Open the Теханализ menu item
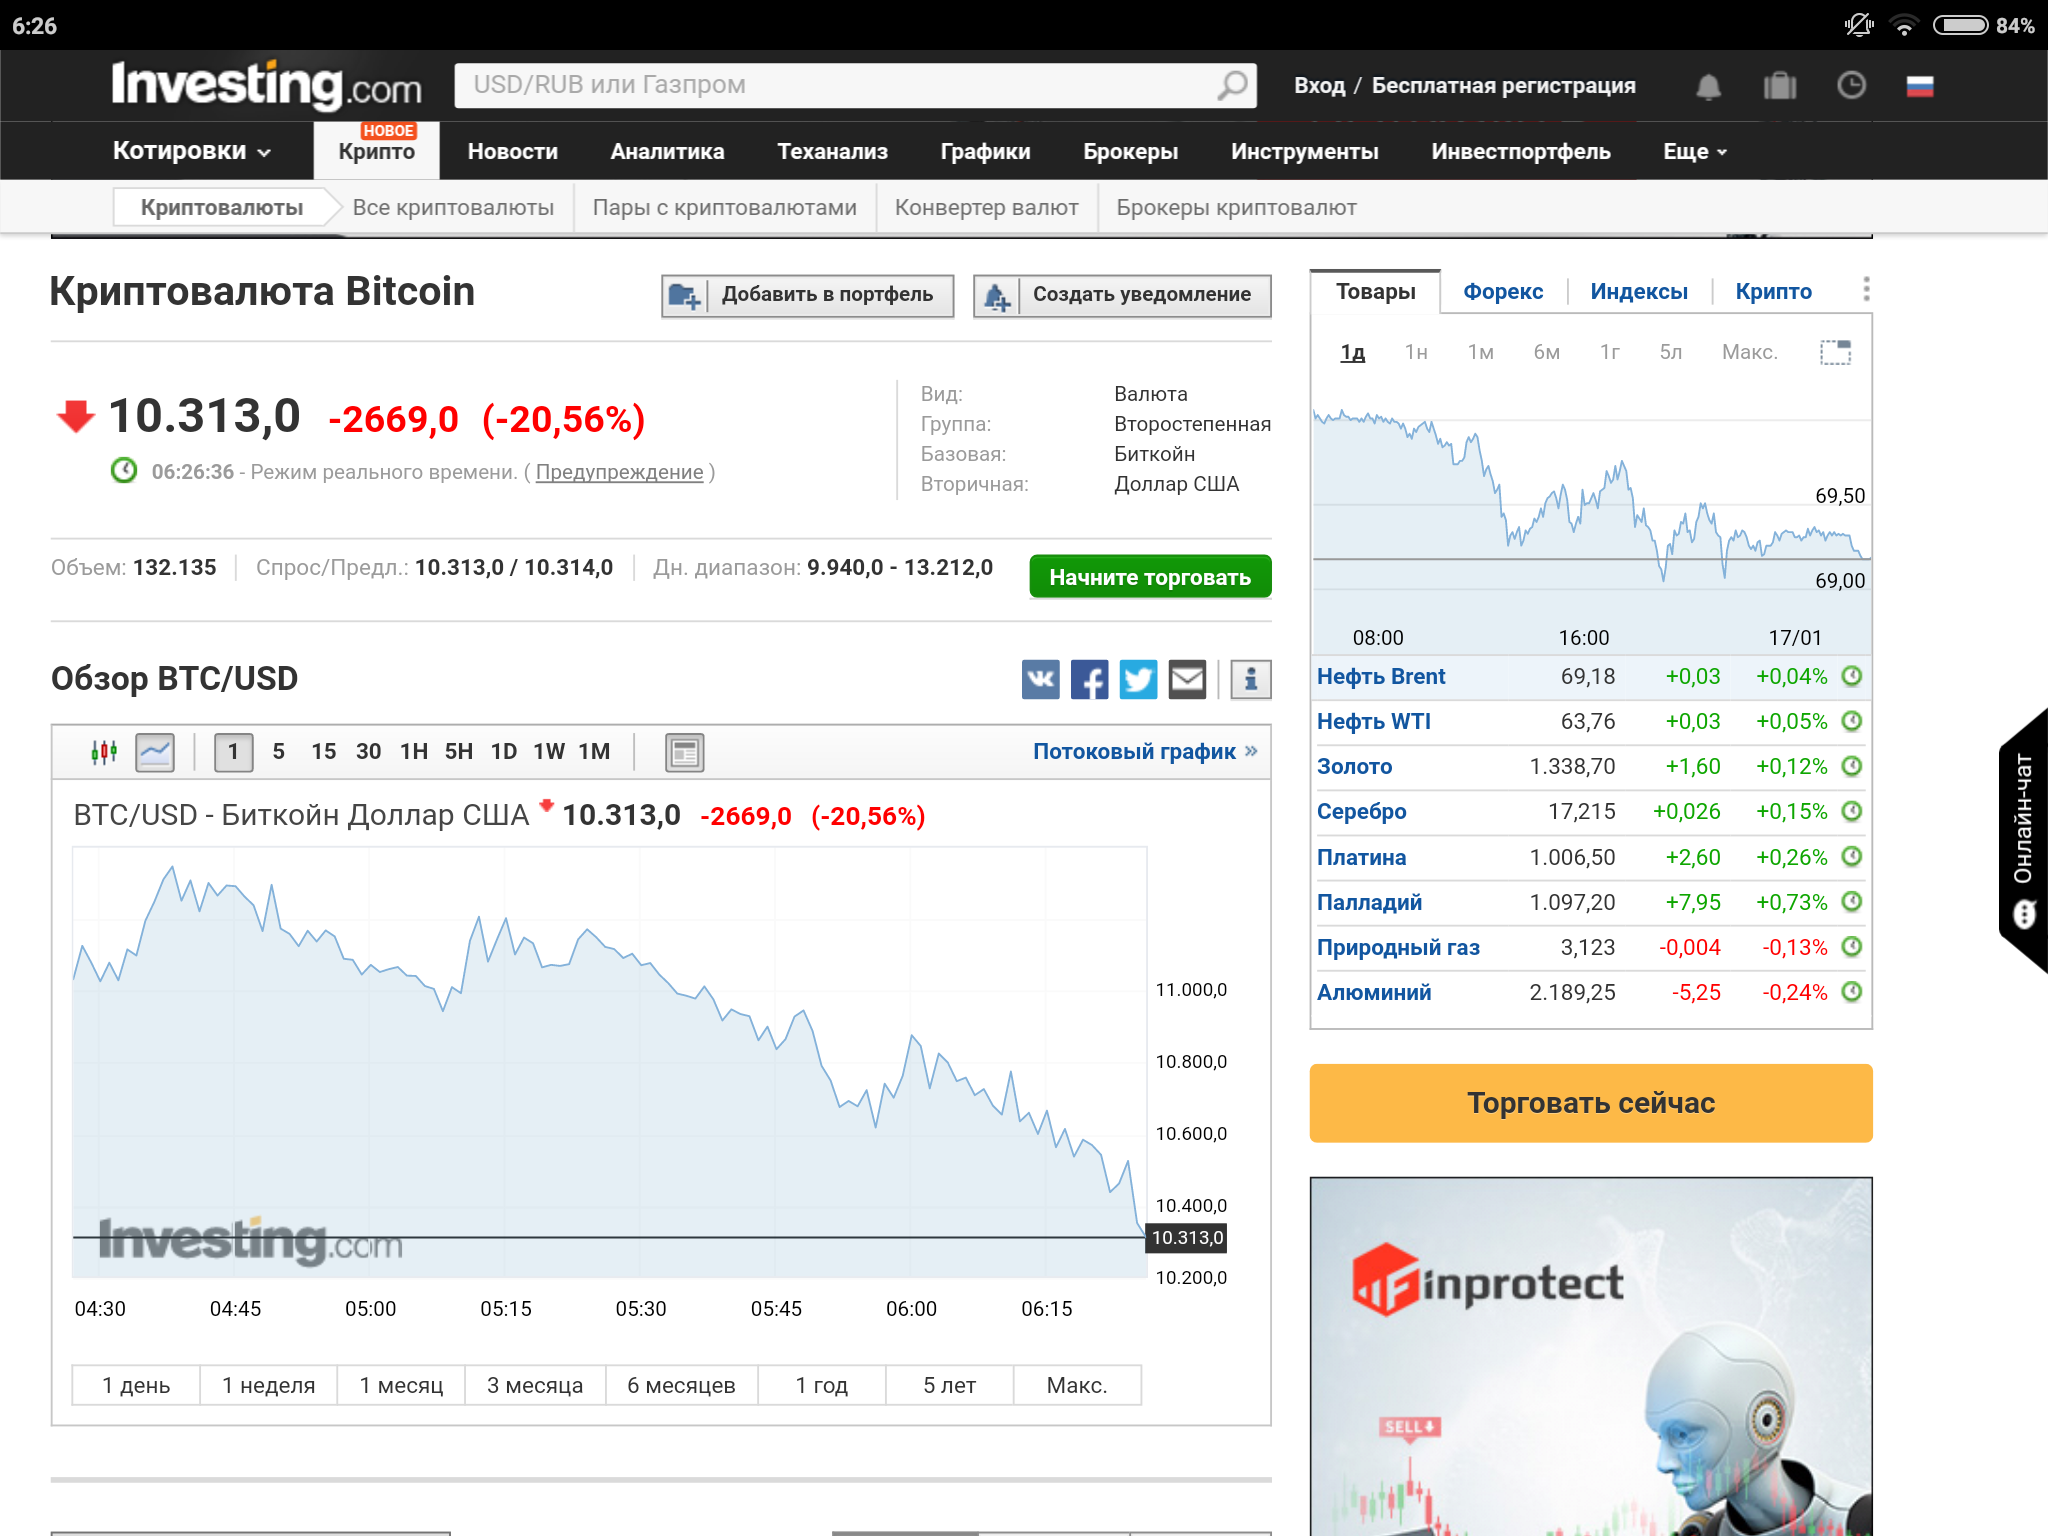Viewport: 2048px width, 1536px height. (x=832, y=152)
